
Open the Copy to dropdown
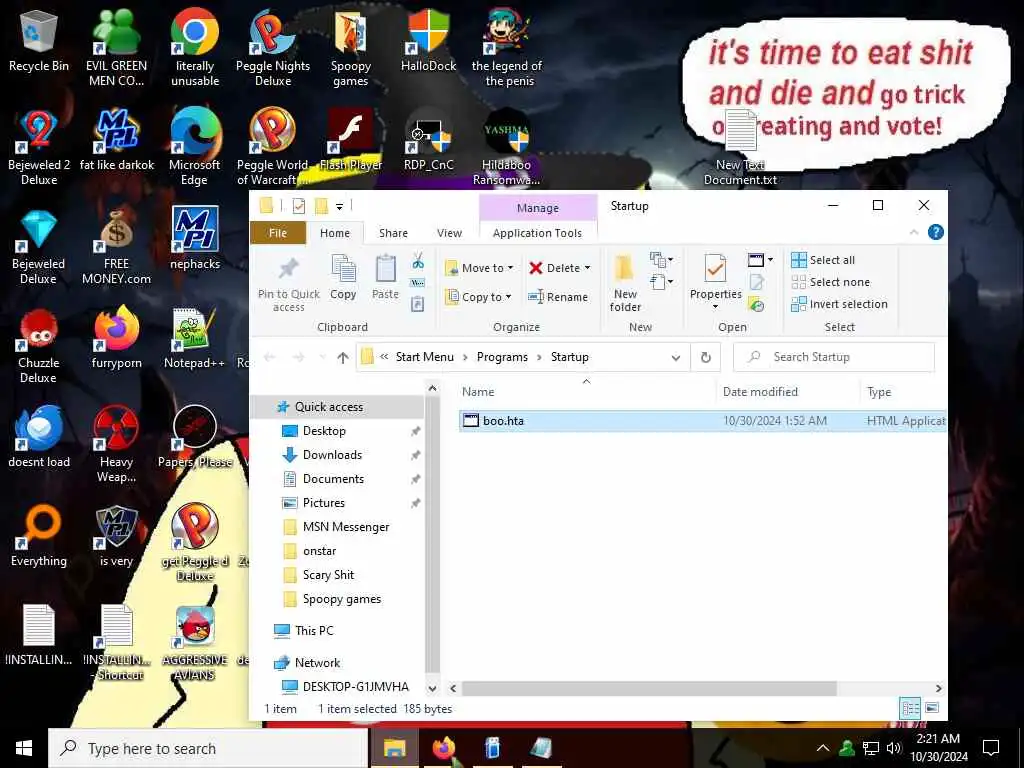[477, 296]
